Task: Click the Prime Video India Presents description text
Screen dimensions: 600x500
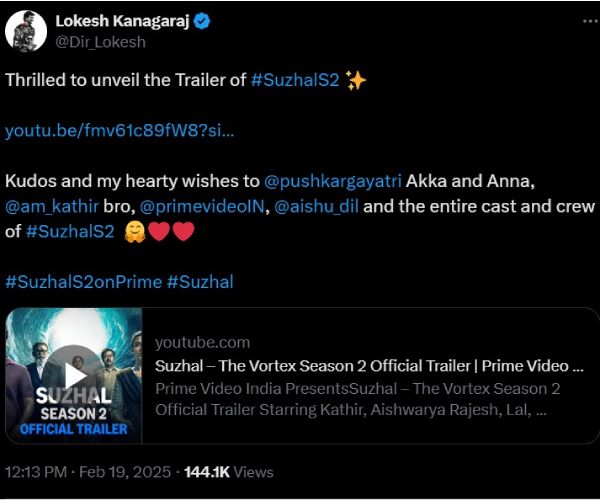Action: click(x=357, y=388)
